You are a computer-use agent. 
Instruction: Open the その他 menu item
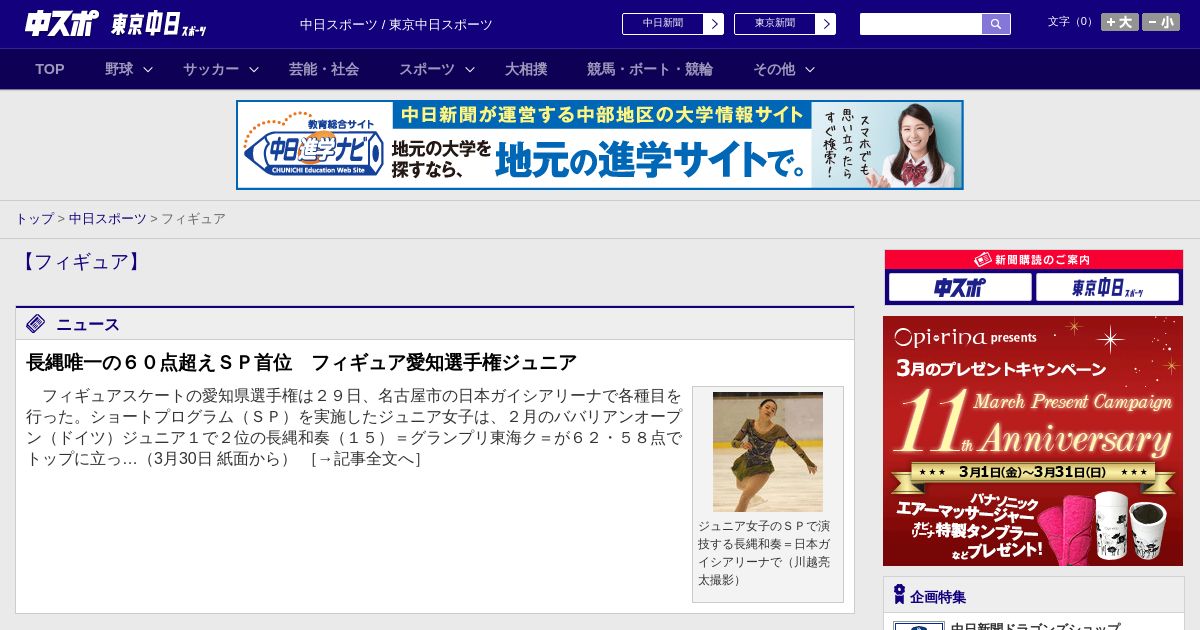774,69
